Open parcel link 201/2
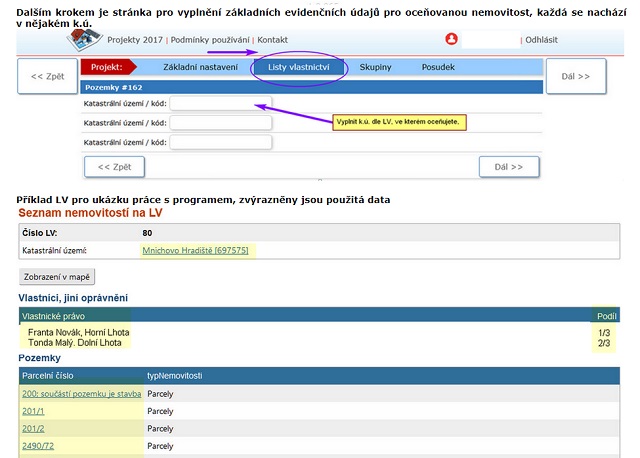Image resolution: width=640 pixels, height=458 pixels. (x=33, y=429)
